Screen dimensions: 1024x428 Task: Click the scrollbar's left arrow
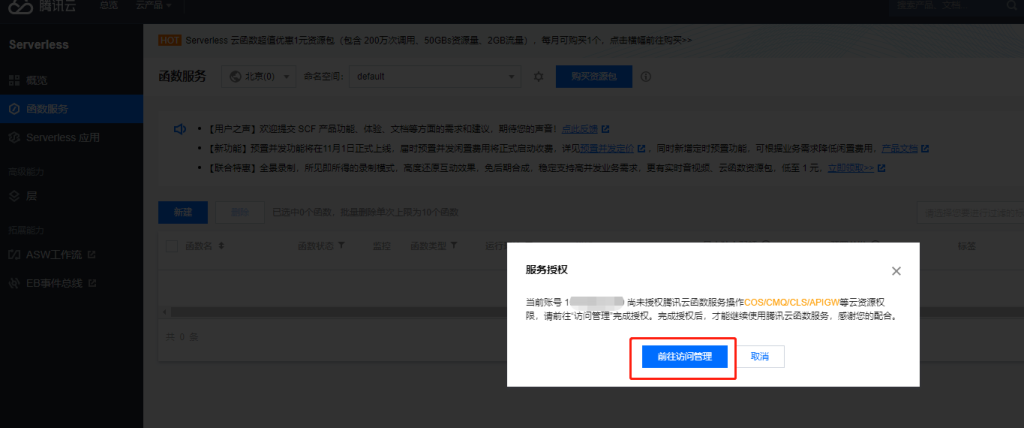click(163, 313)
